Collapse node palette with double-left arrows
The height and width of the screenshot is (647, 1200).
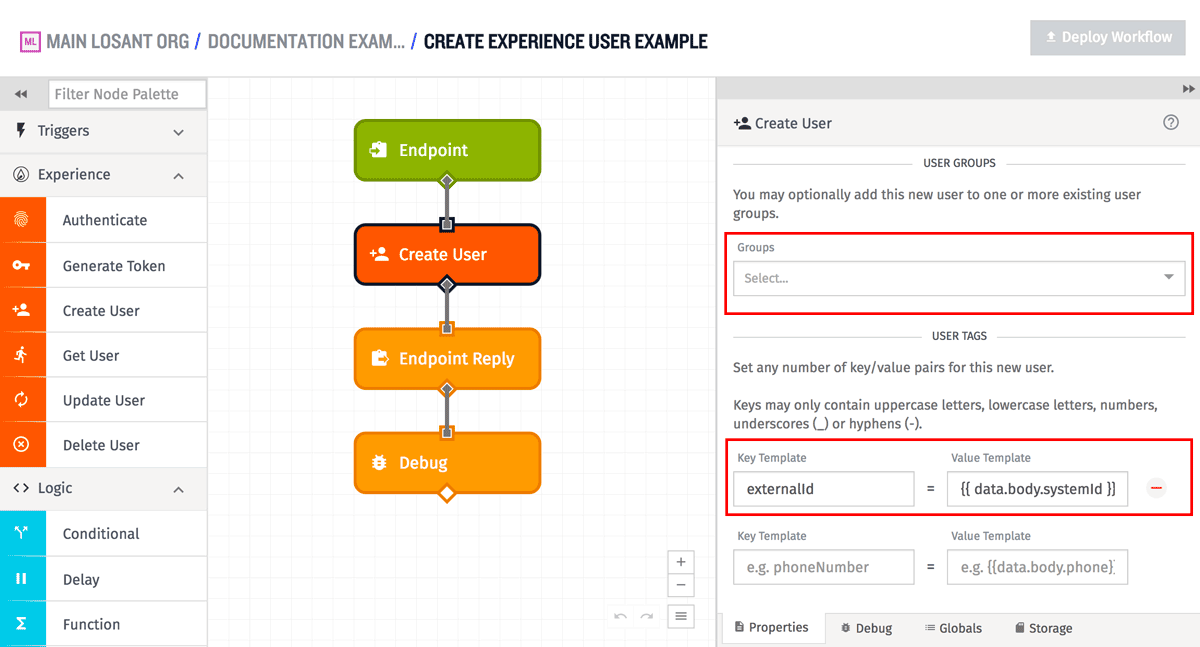click(21, 94)
